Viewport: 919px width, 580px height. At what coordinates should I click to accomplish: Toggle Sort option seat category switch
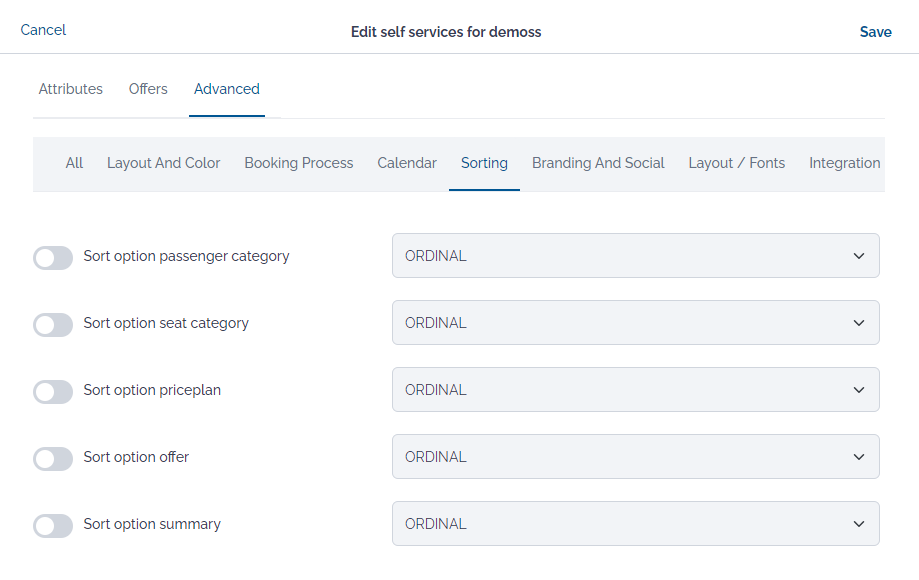tap(53, 325)
